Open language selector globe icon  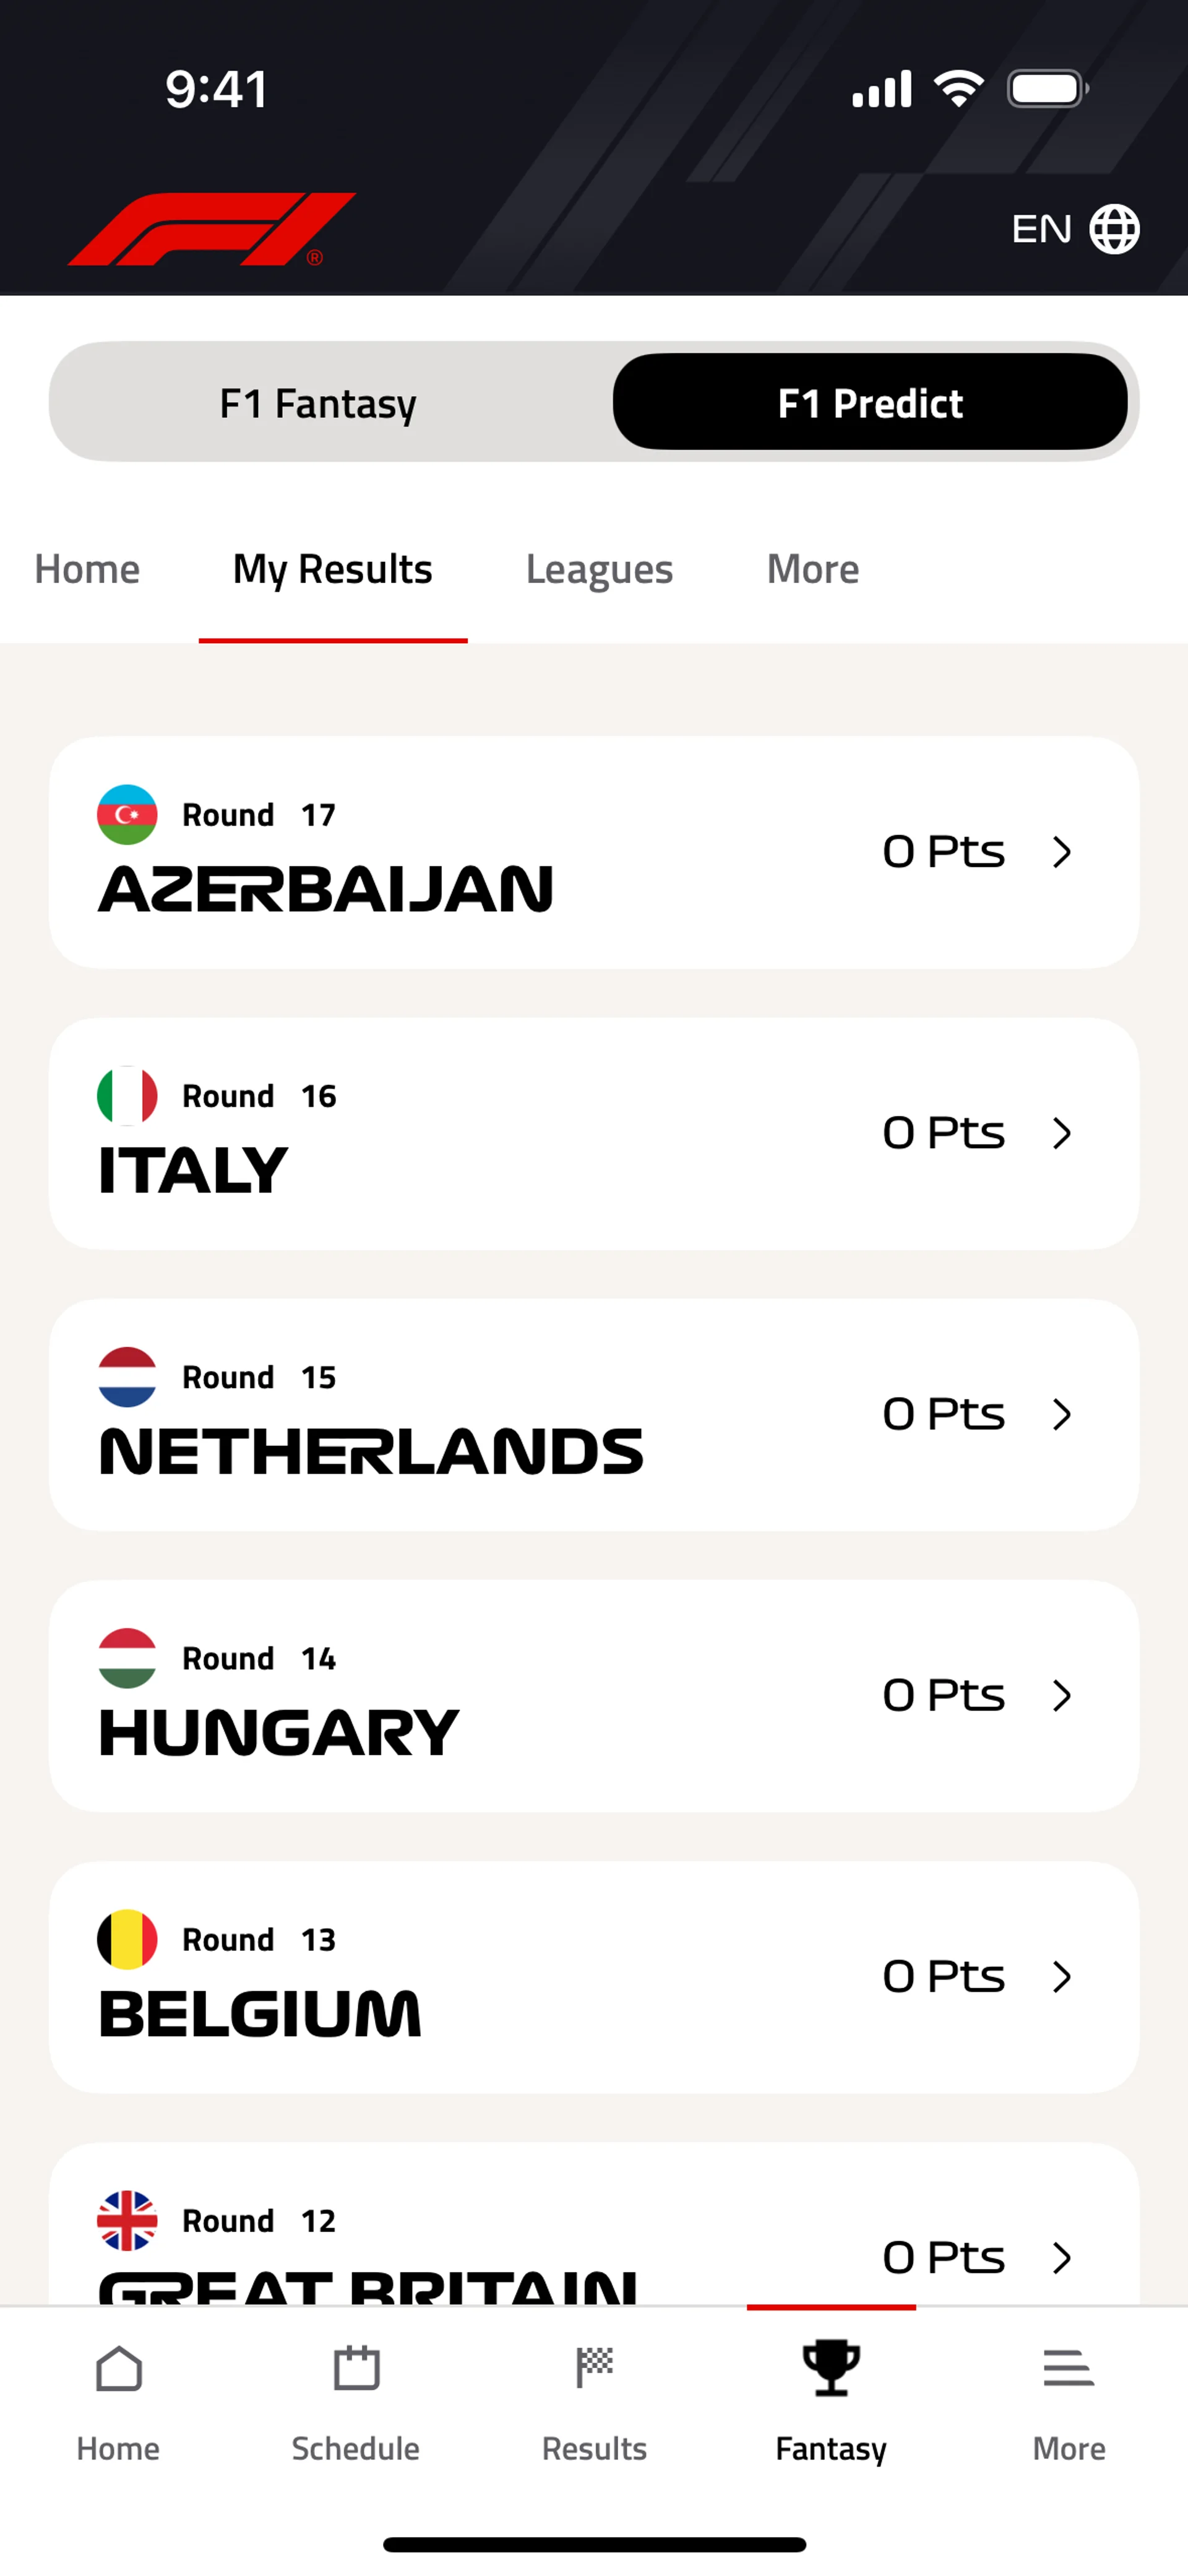(1114, 229)
